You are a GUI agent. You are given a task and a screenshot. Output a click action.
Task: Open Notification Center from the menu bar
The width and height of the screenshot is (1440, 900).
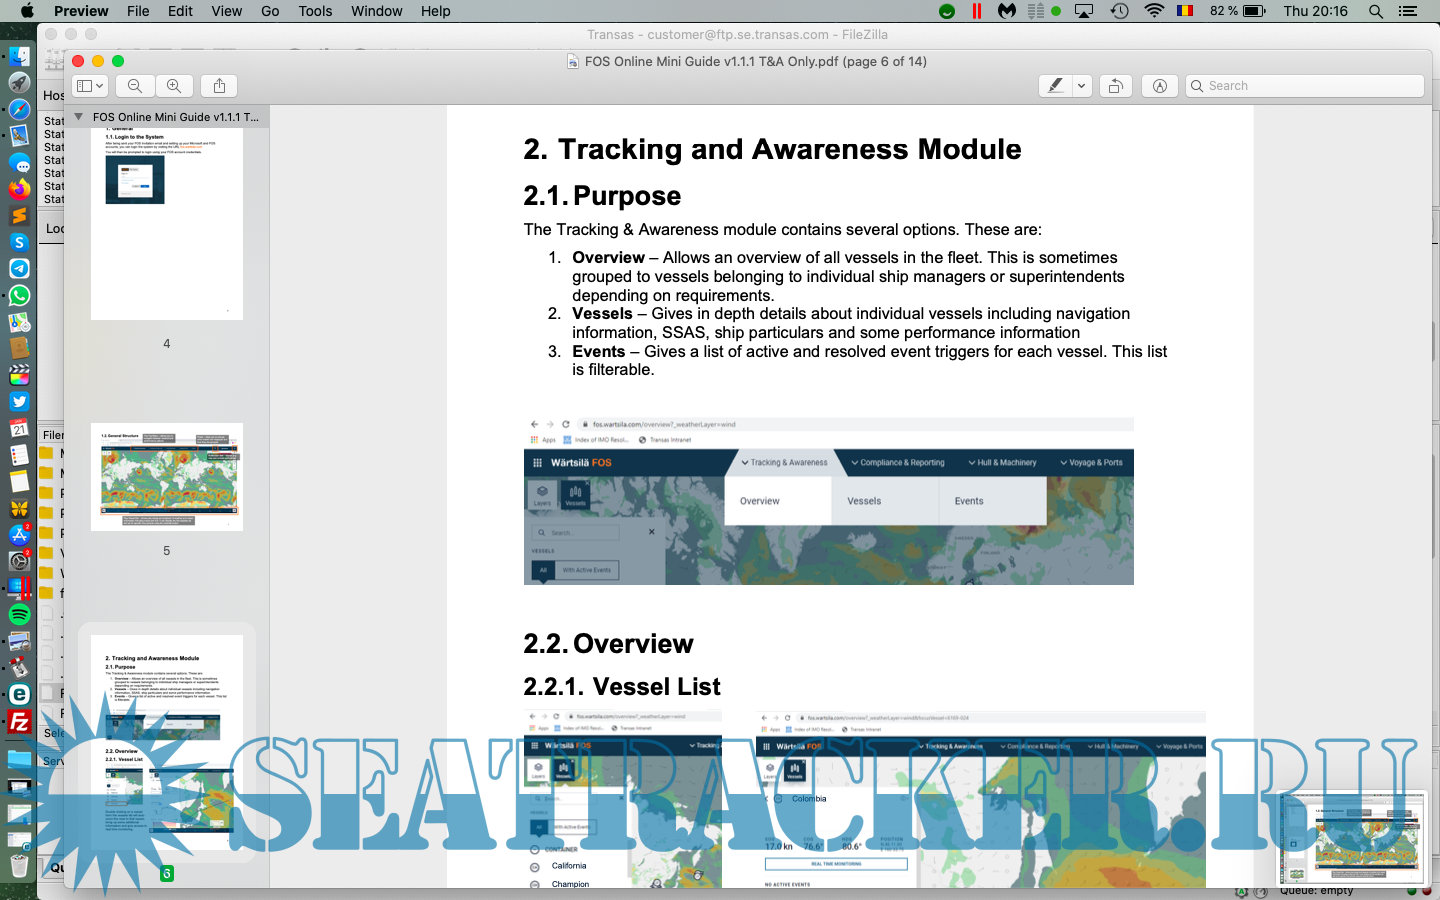coord(1408,11)
